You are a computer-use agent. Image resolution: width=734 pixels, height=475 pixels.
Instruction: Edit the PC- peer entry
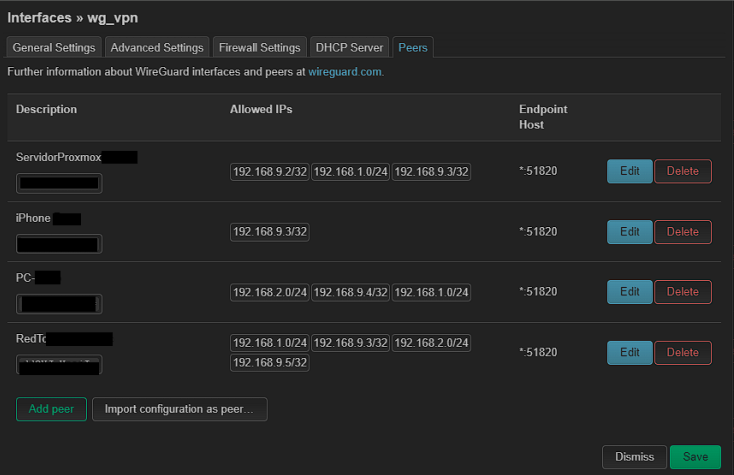(630, 292)
